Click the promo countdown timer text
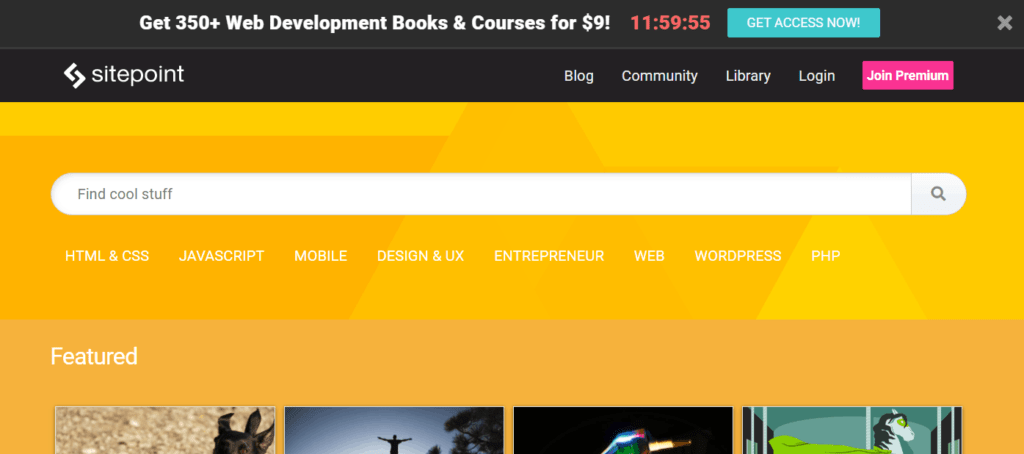Viewport: 1024px width, 454px height. [670, 23]
